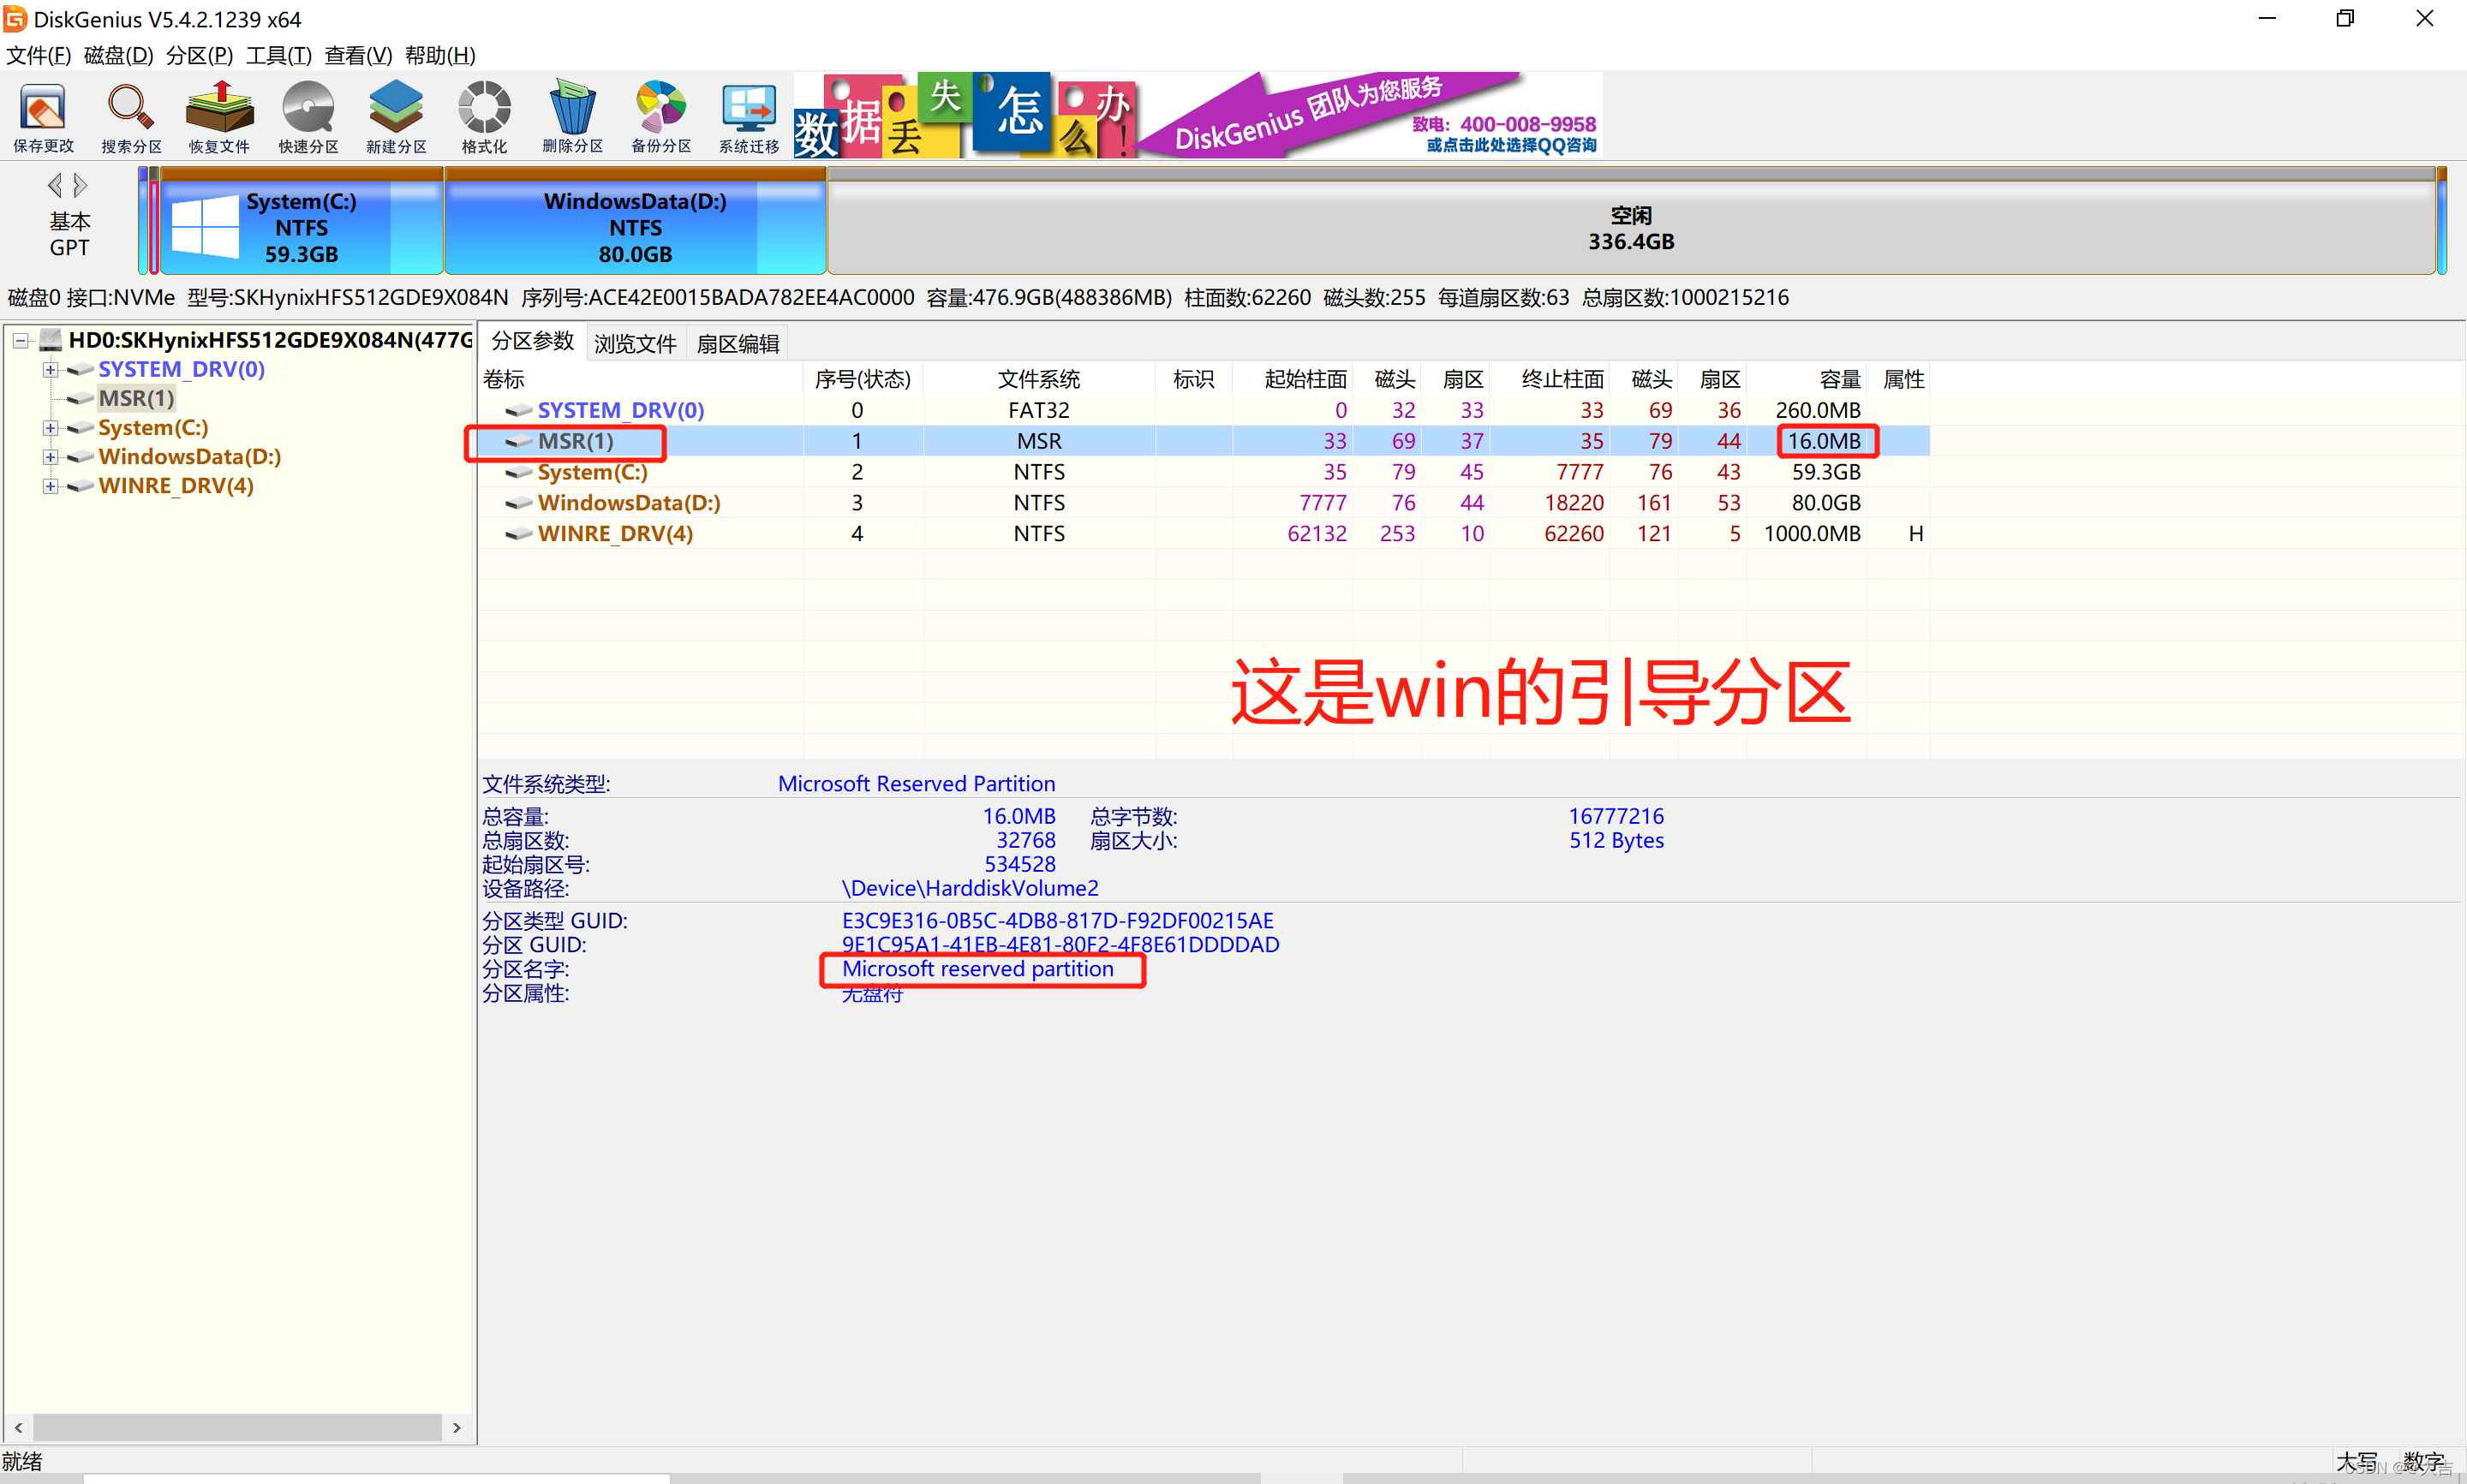Select the SYSTEM_DRV(0) row in partition table
The image size is (2467, 1484).
point(1204,410)
